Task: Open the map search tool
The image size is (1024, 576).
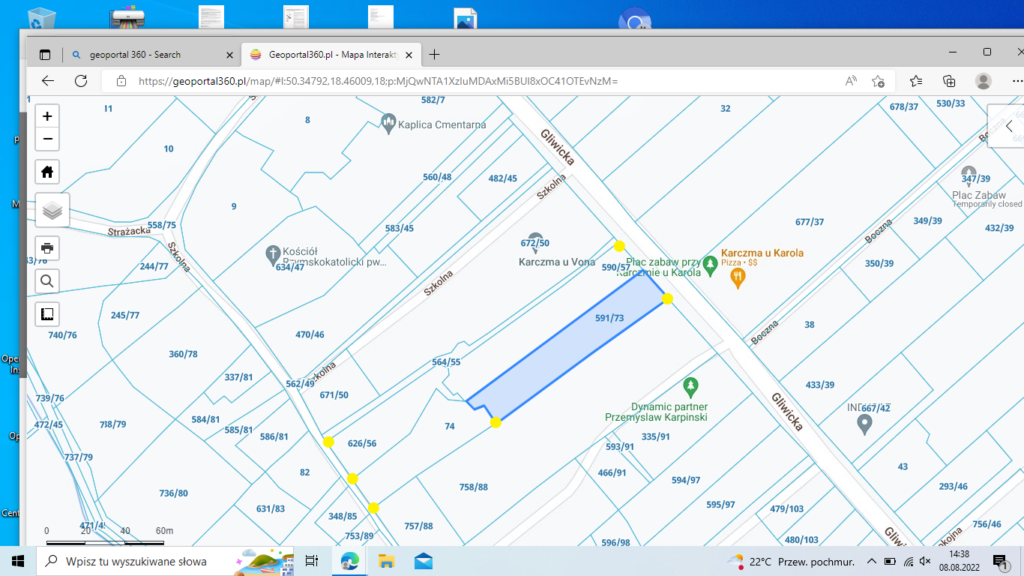Action: click(47, 281)
